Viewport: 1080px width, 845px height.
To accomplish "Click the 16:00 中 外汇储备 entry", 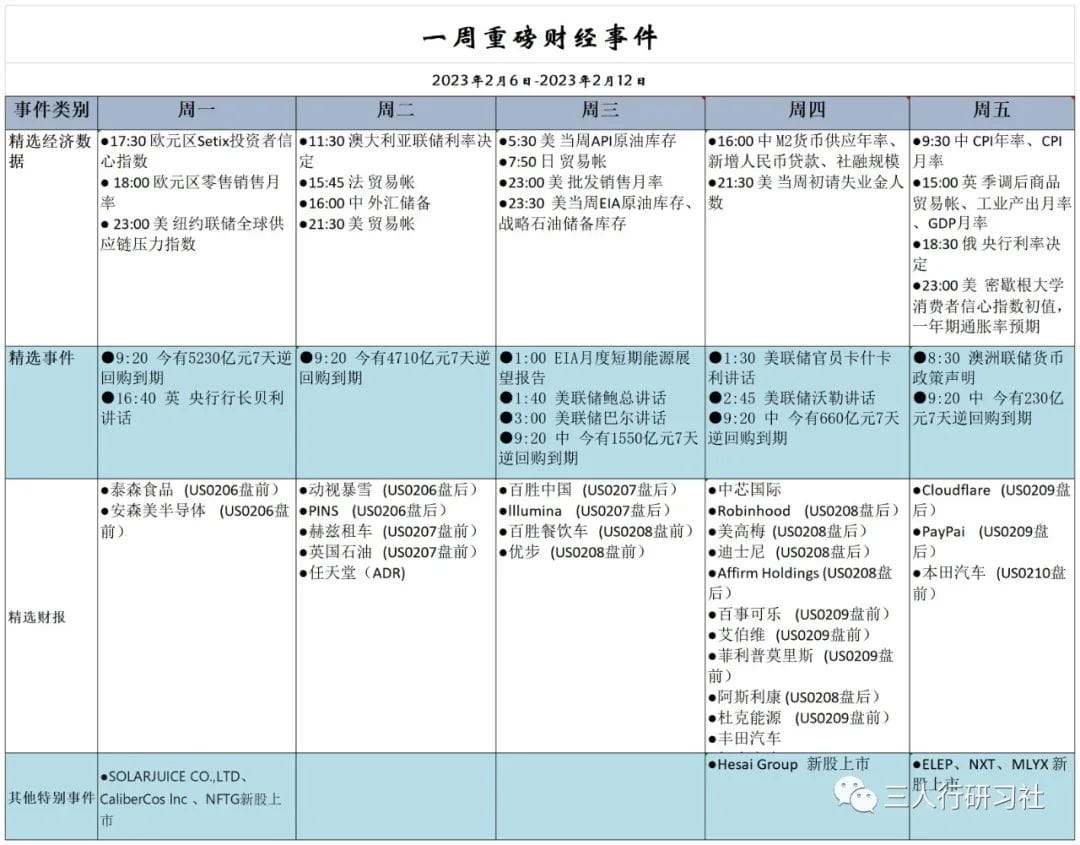I will (365, 203).
